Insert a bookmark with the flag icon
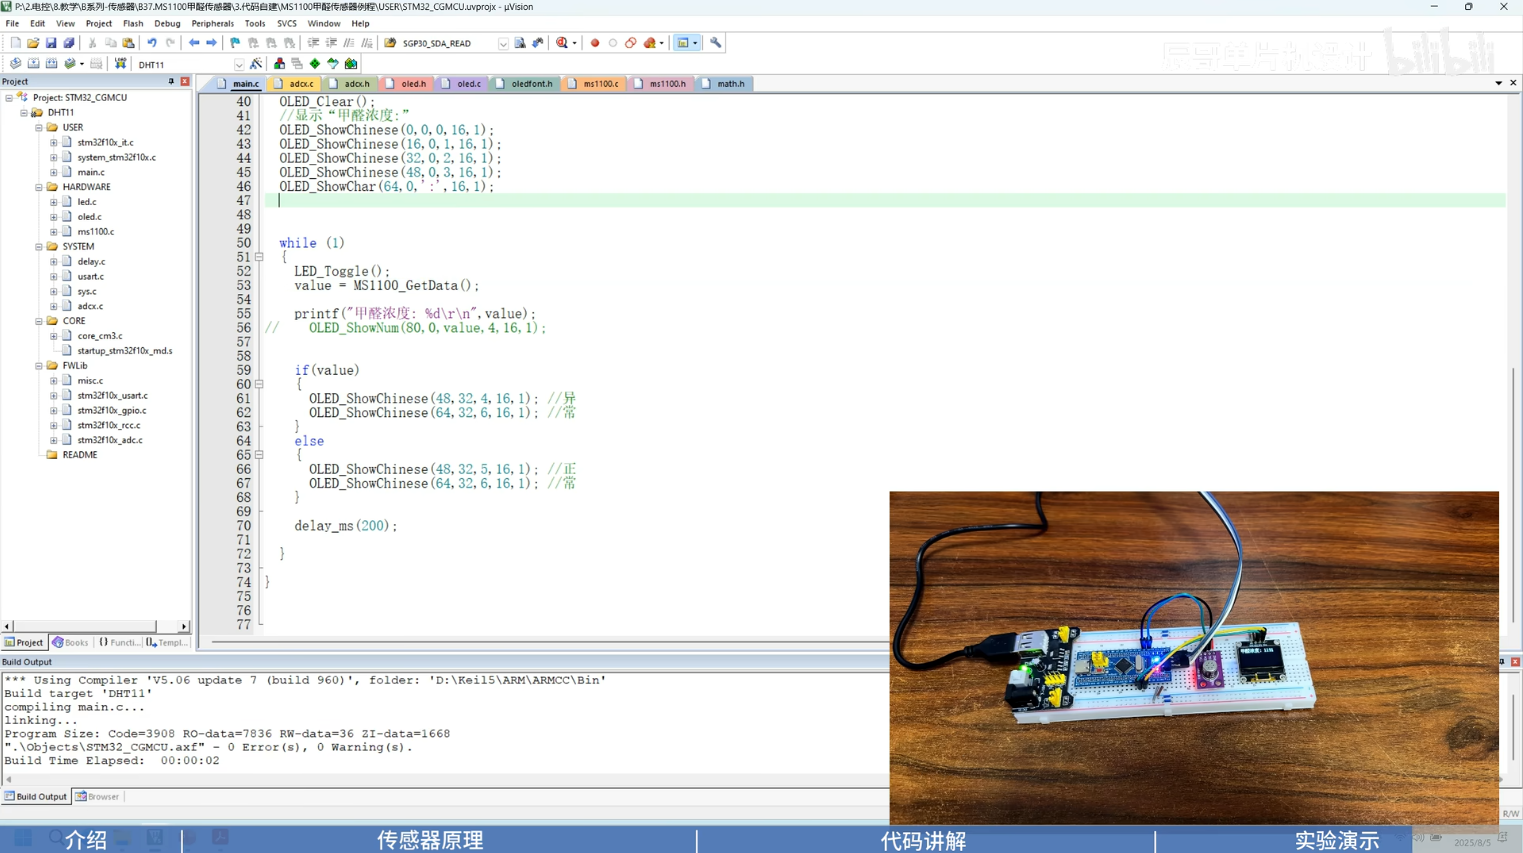1523x853 pixels. coord(235,43)
